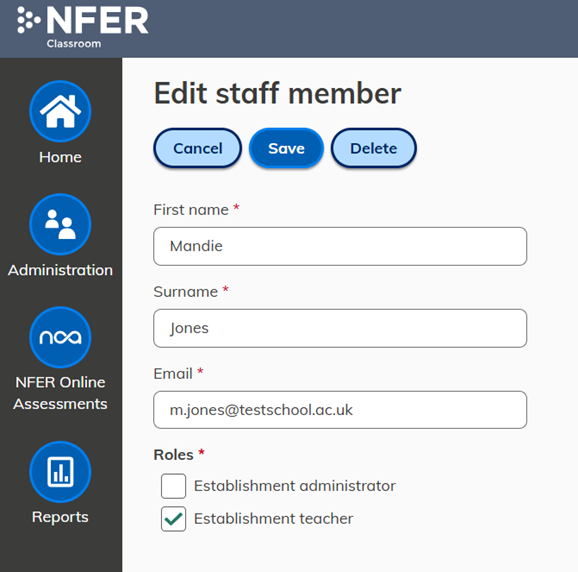Open the Home icon in sidebar

pos(60,111)
